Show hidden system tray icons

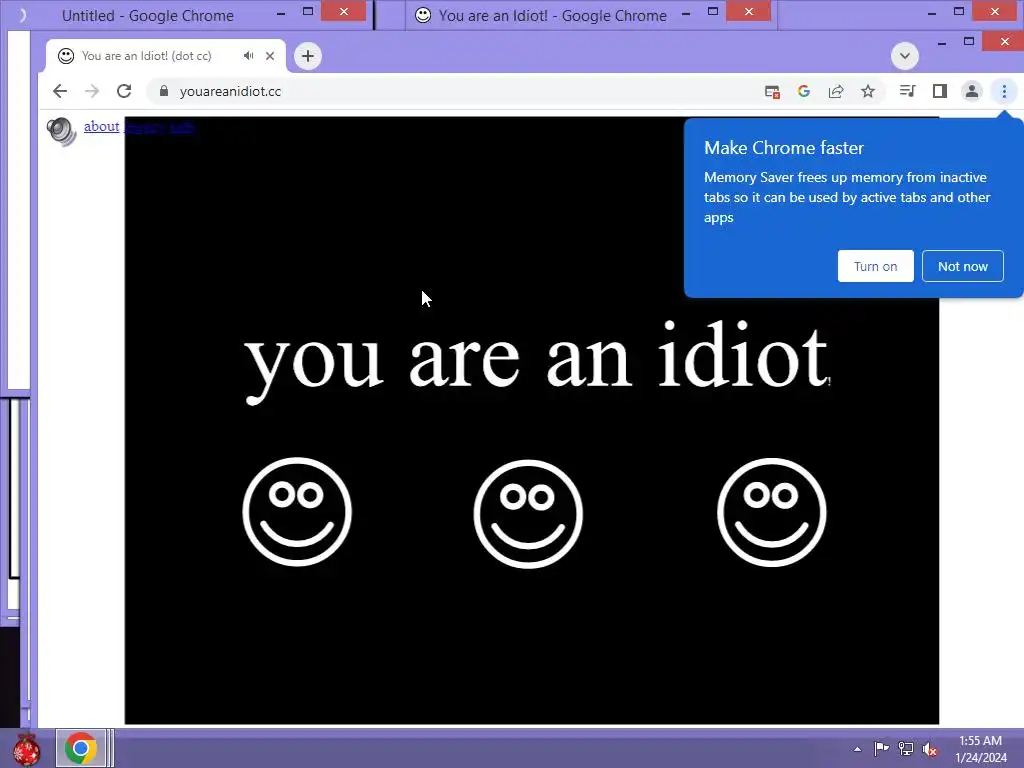[x=857, y=749]
